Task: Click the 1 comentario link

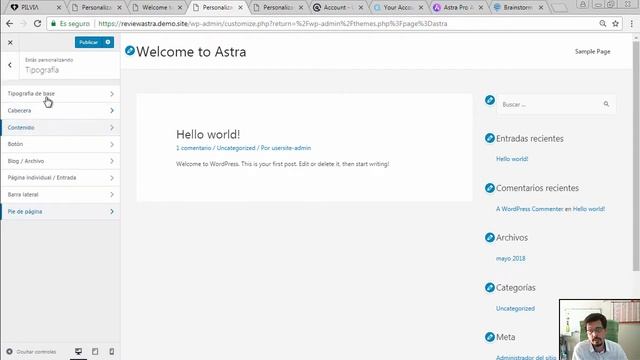Action: point(193,148)
